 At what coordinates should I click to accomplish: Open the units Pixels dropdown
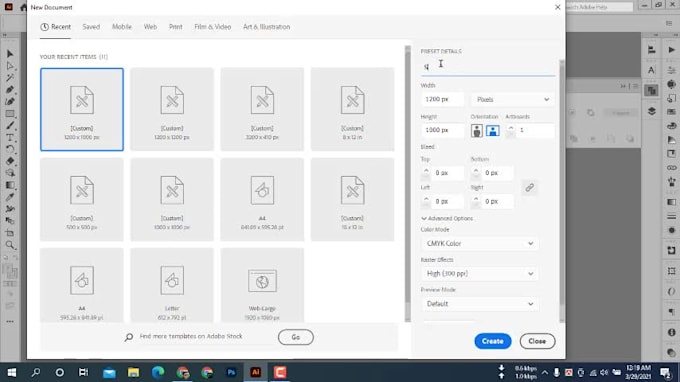click(x=513, y=99)
